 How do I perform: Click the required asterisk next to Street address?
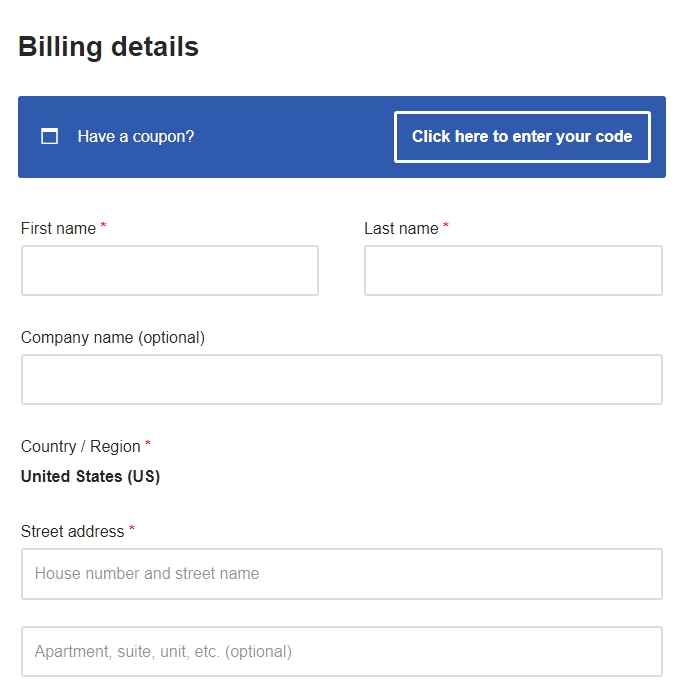coord(132,528)
